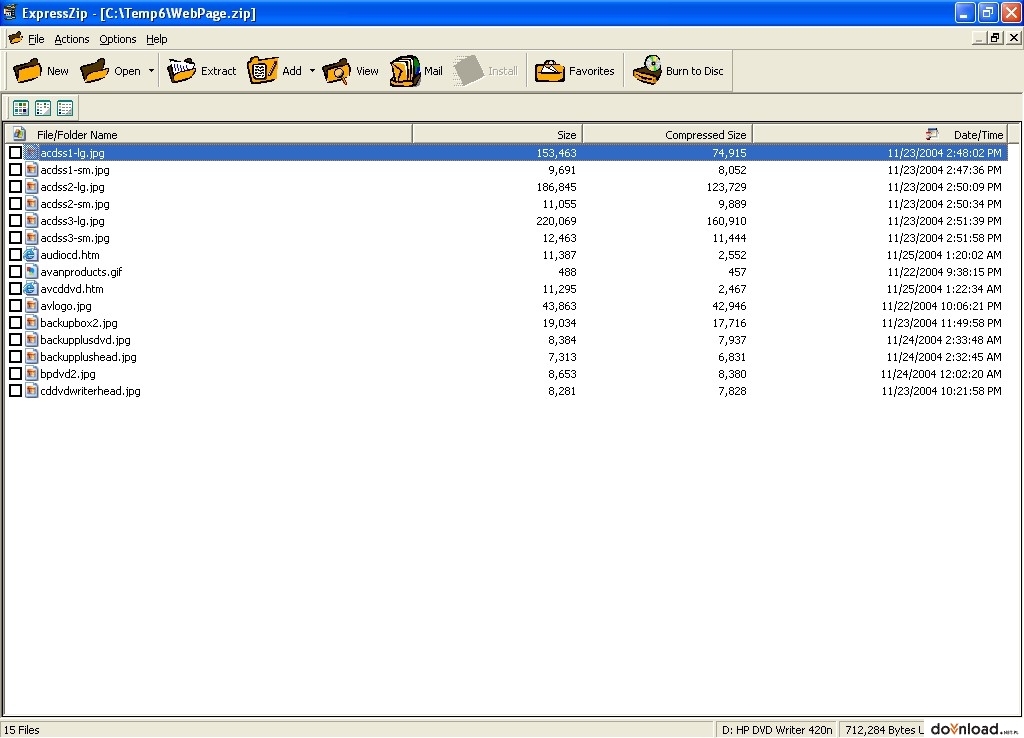Click the 220,069 size value

coord(556,221)
